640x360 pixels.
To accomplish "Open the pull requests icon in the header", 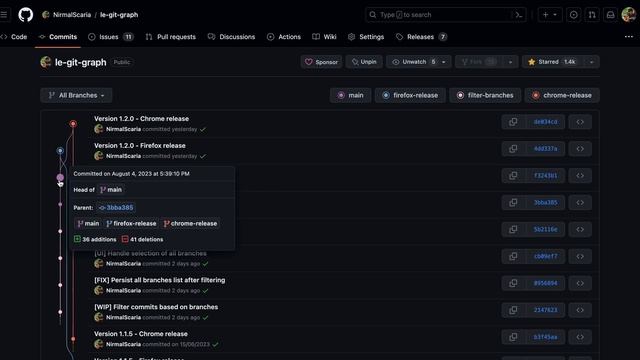I will (x=592, y=15).
